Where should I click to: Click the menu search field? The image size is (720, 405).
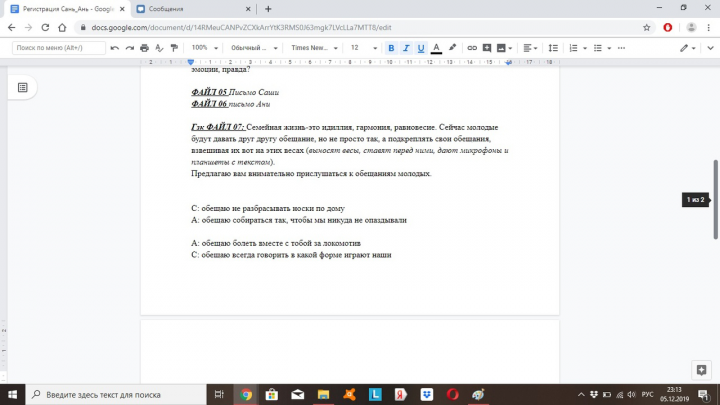pos(59,48)
